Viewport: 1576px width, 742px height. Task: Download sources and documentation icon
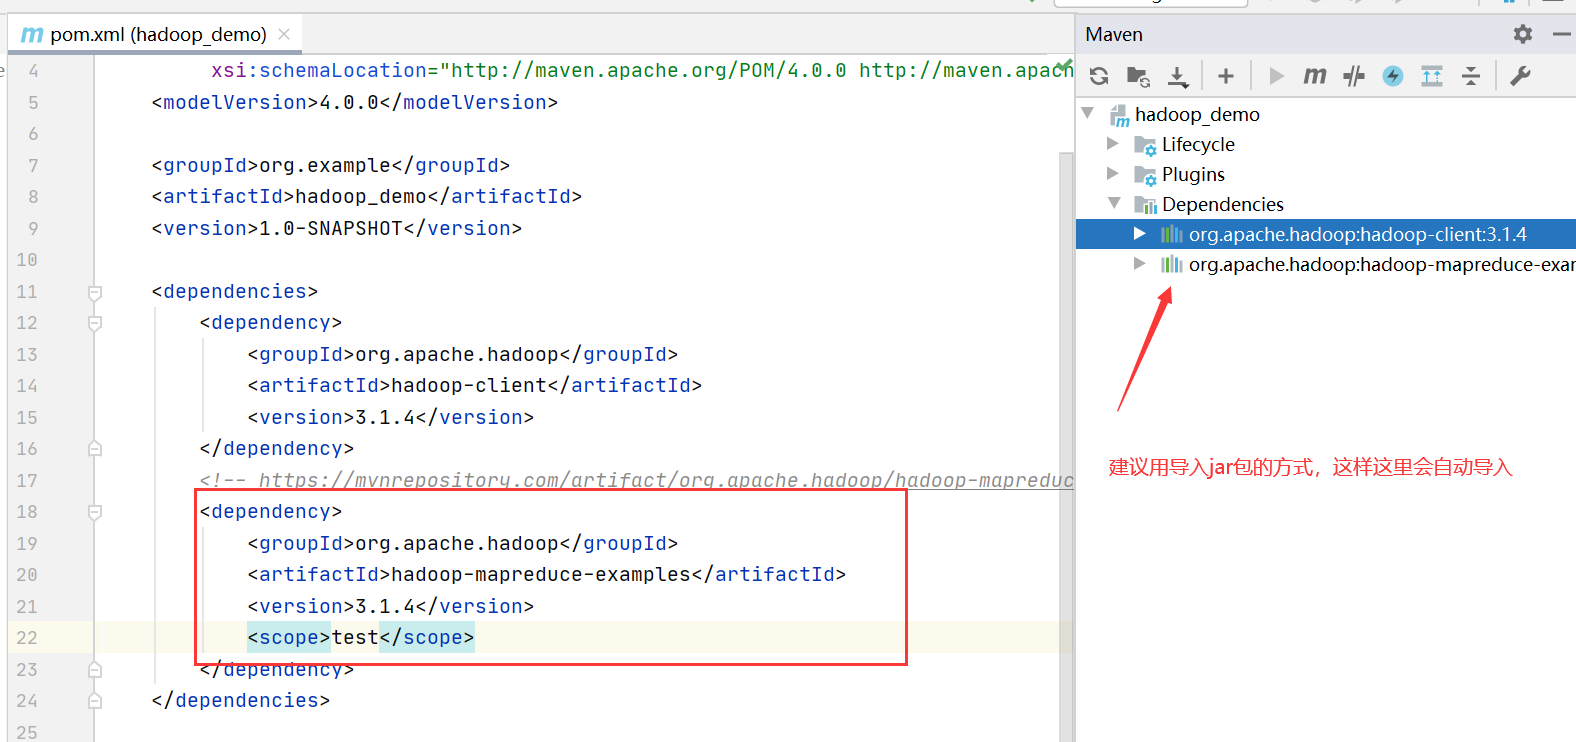click(1178, 76)
